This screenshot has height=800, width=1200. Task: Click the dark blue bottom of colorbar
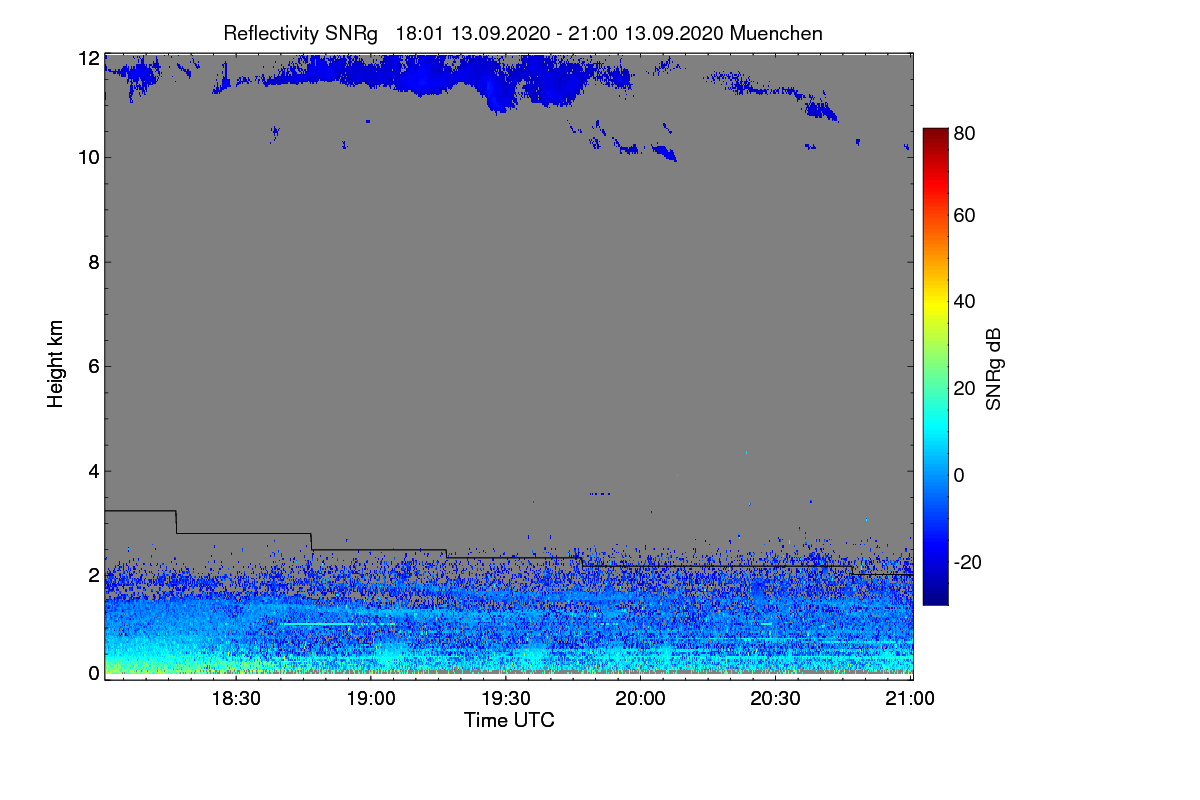935,598
